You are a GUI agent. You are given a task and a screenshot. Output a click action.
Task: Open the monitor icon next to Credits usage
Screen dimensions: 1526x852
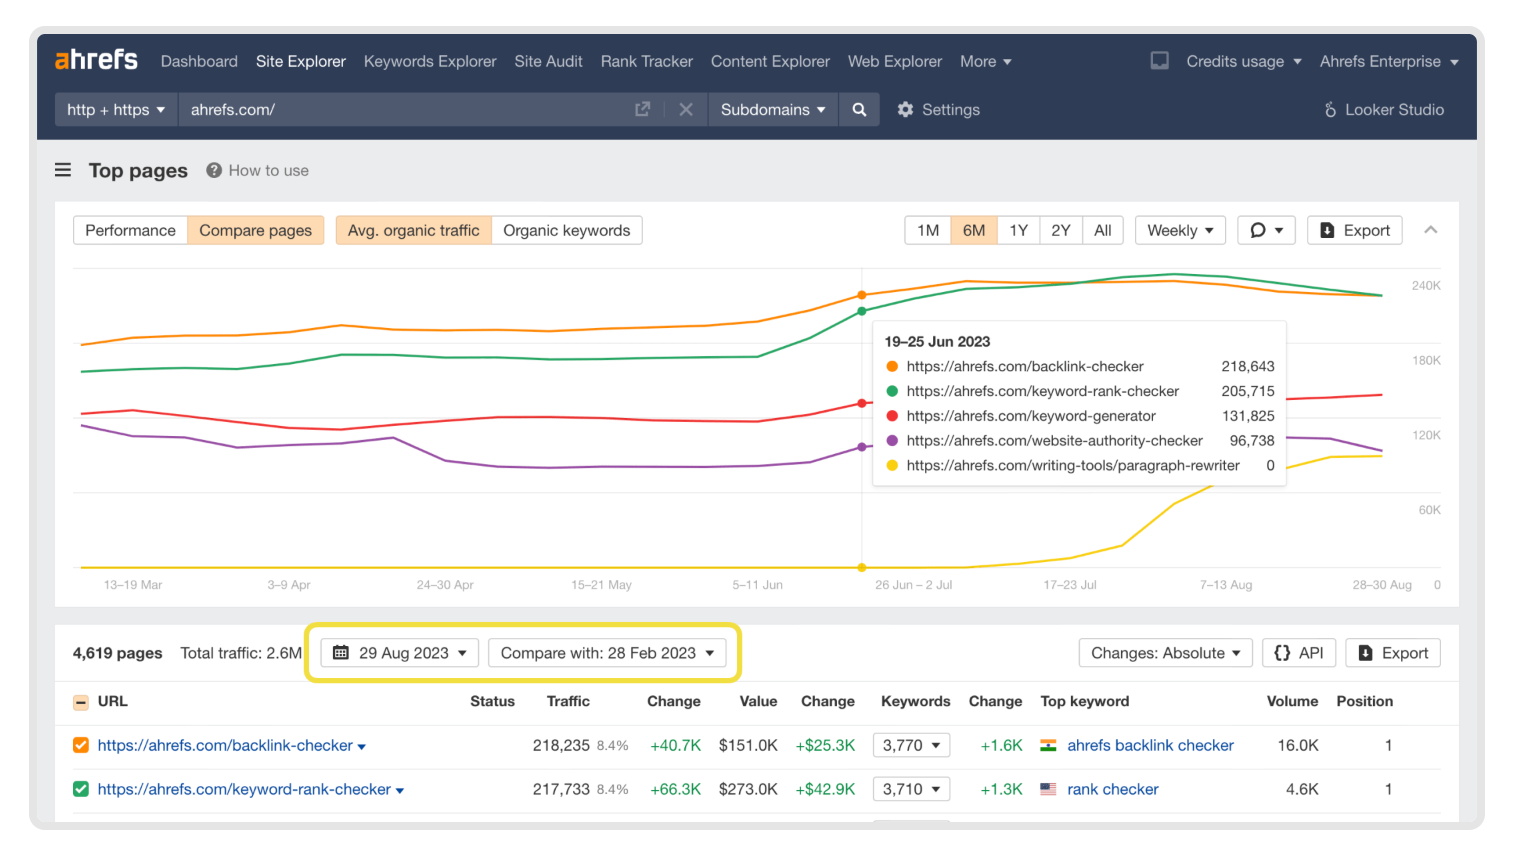(x=1159, y=61)
